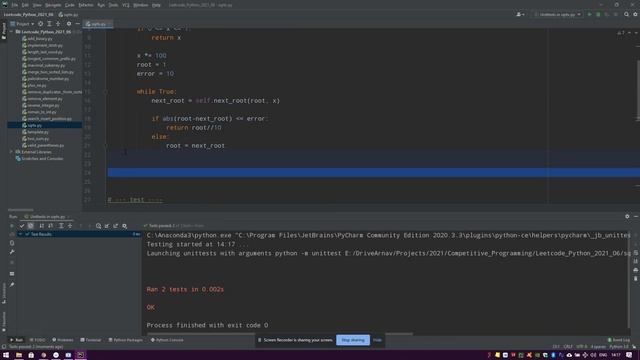
Task: Open the Problems tool window
Action: point(63,340)
